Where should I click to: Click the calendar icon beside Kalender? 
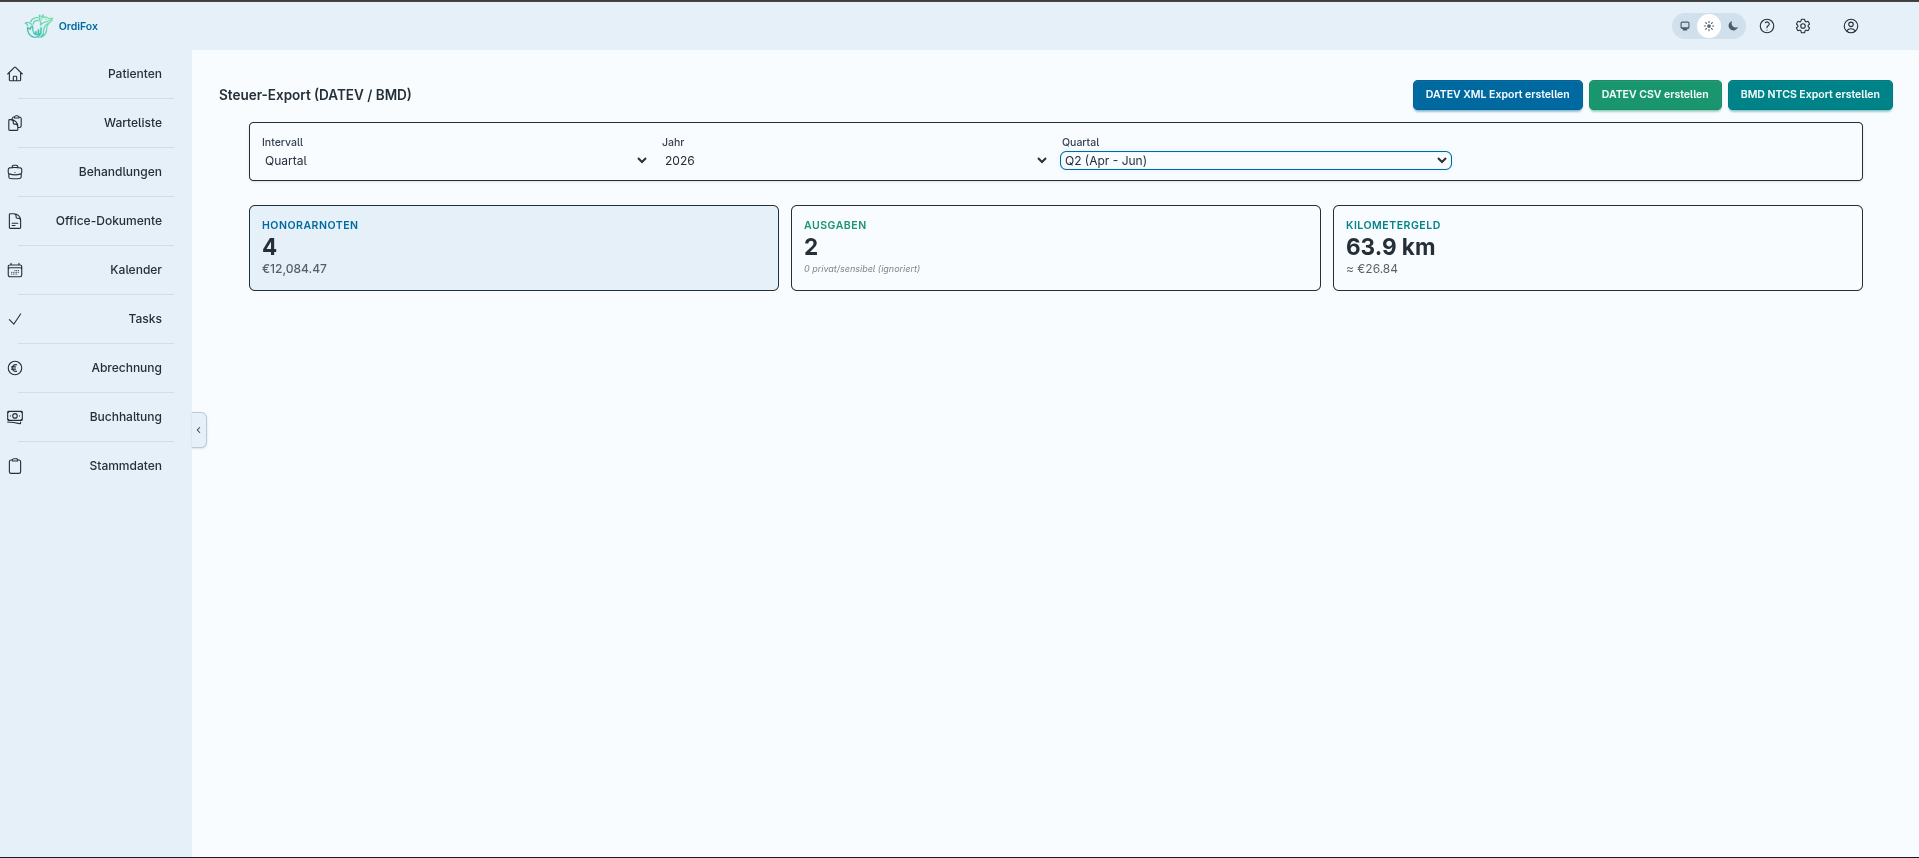15,270
